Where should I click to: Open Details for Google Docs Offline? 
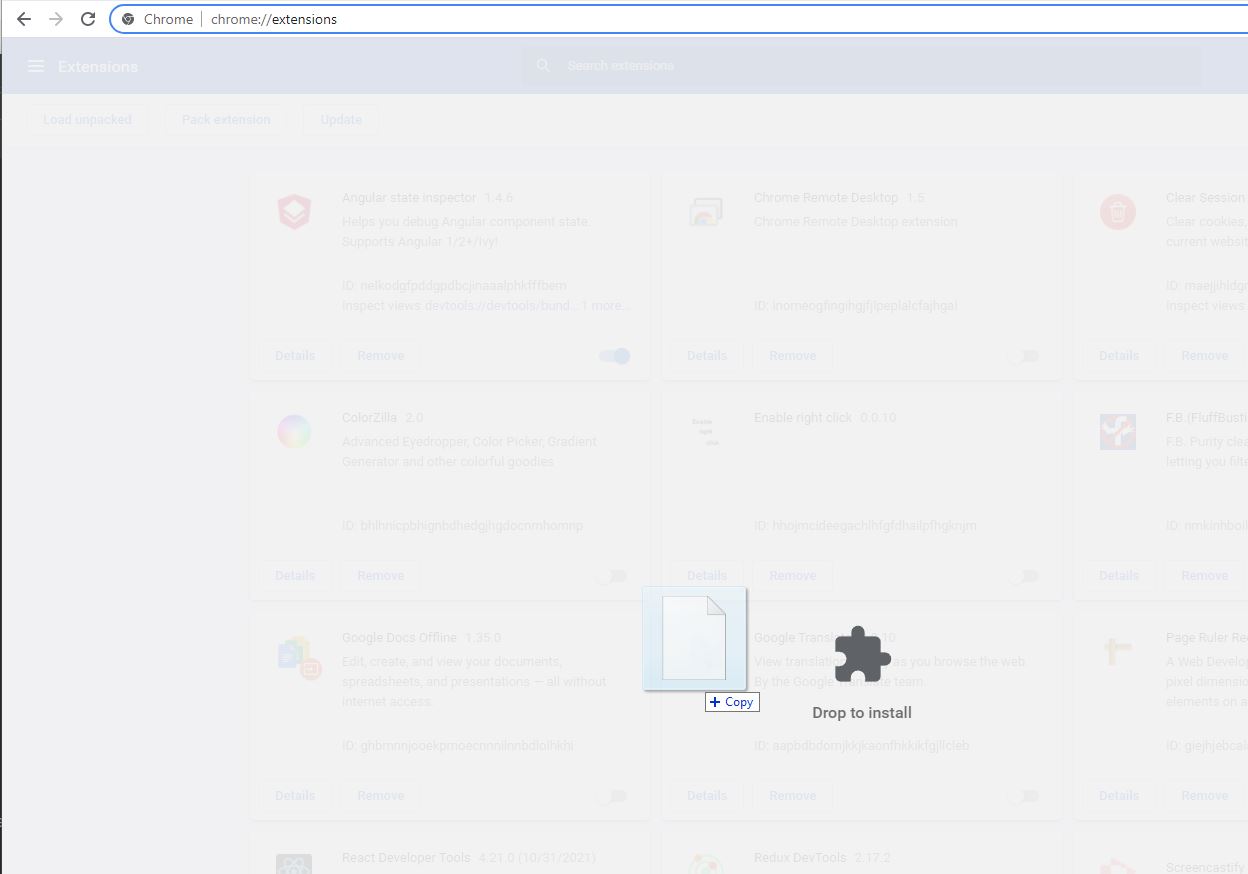(295, 796)
